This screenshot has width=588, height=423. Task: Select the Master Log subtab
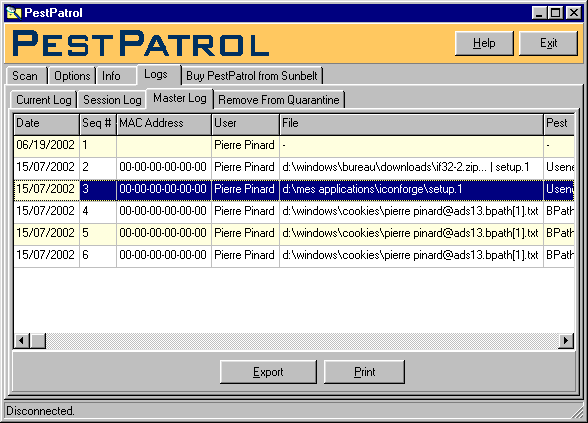(x=180, y=98)
